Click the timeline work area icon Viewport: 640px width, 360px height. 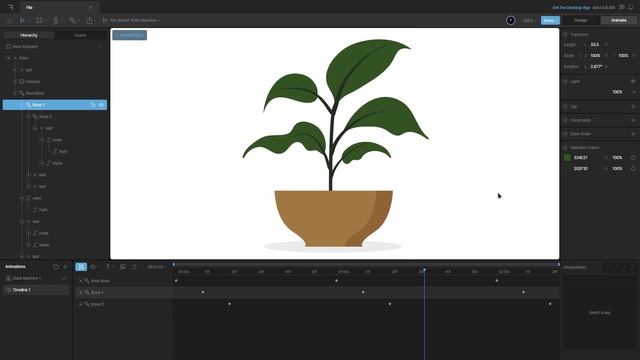[122, 267]
